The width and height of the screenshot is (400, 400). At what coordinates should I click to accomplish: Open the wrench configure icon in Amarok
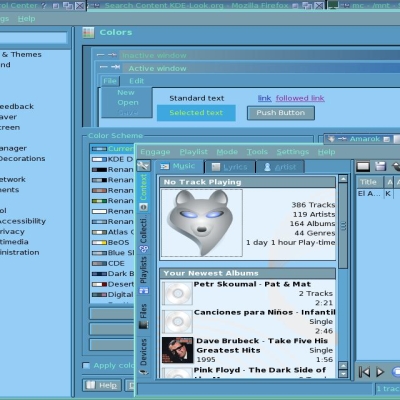click(x=144, y=166)
